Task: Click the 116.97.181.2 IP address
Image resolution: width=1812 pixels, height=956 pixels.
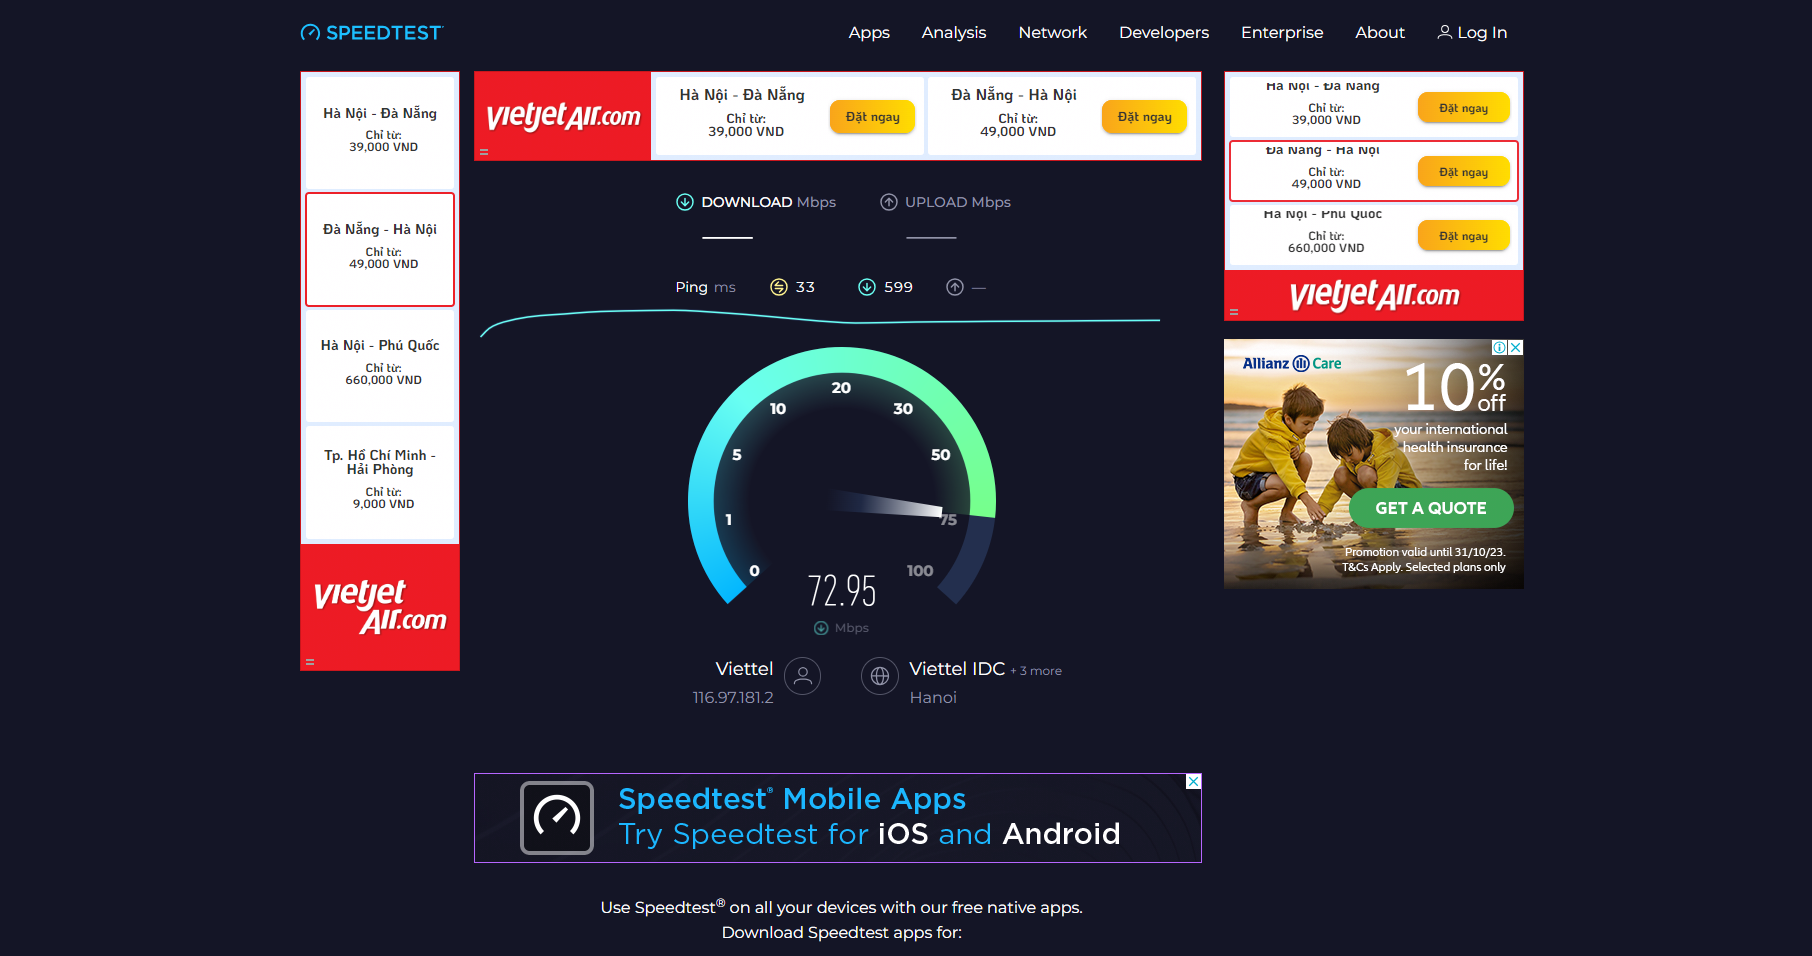Action: coord(733,698)
